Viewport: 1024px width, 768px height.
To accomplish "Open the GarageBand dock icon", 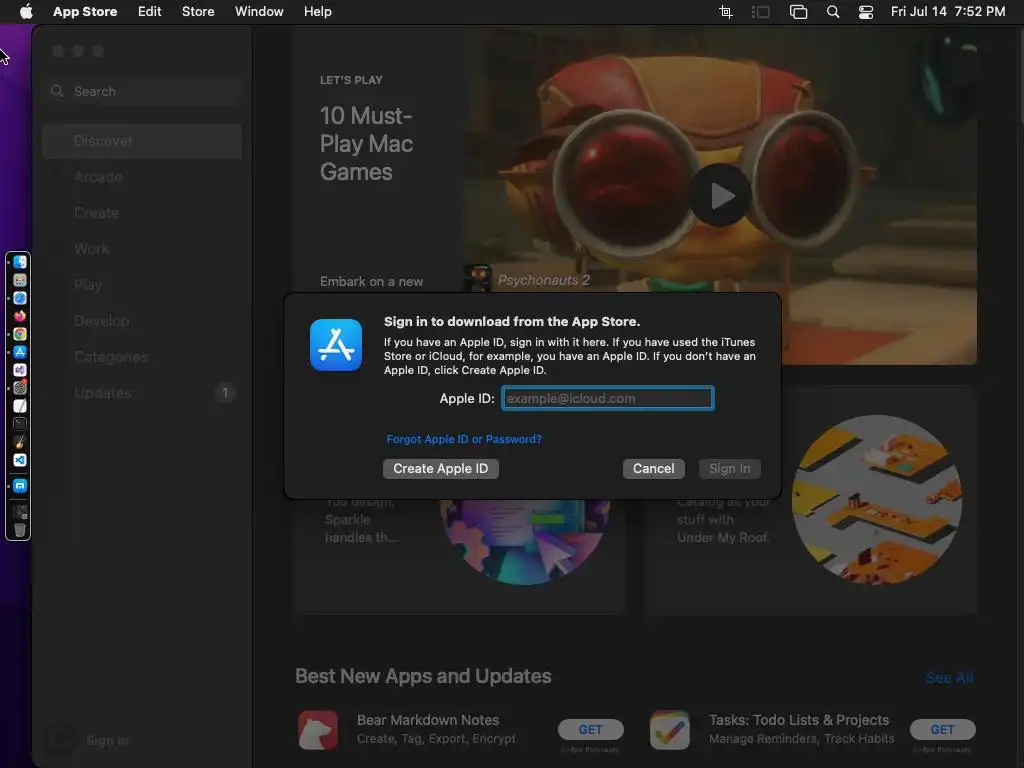I will click(20, 442).
